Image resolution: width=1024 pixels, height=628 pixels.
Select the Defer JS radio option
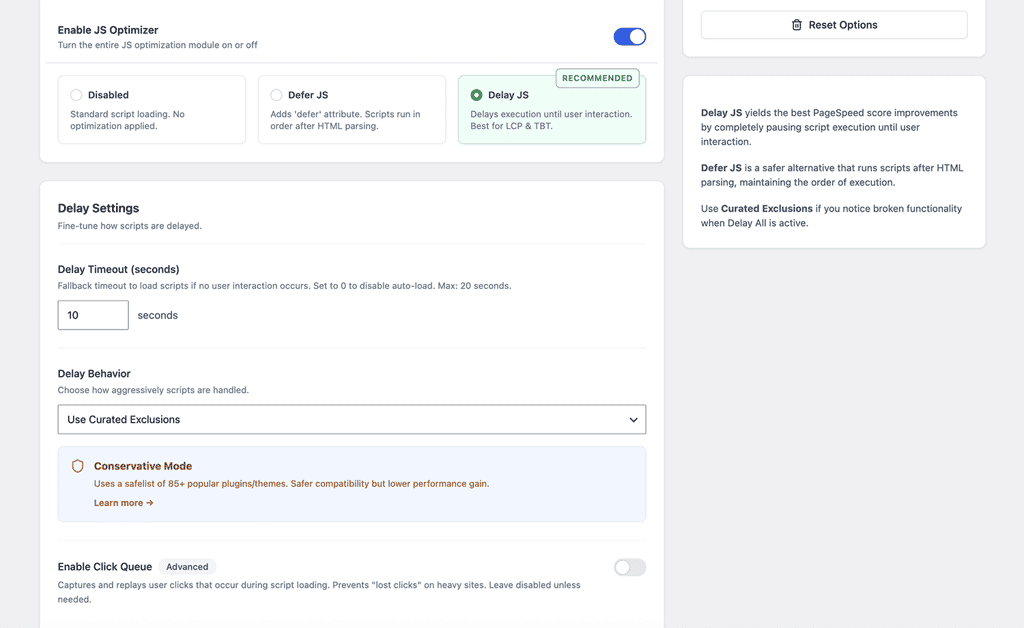276,95
